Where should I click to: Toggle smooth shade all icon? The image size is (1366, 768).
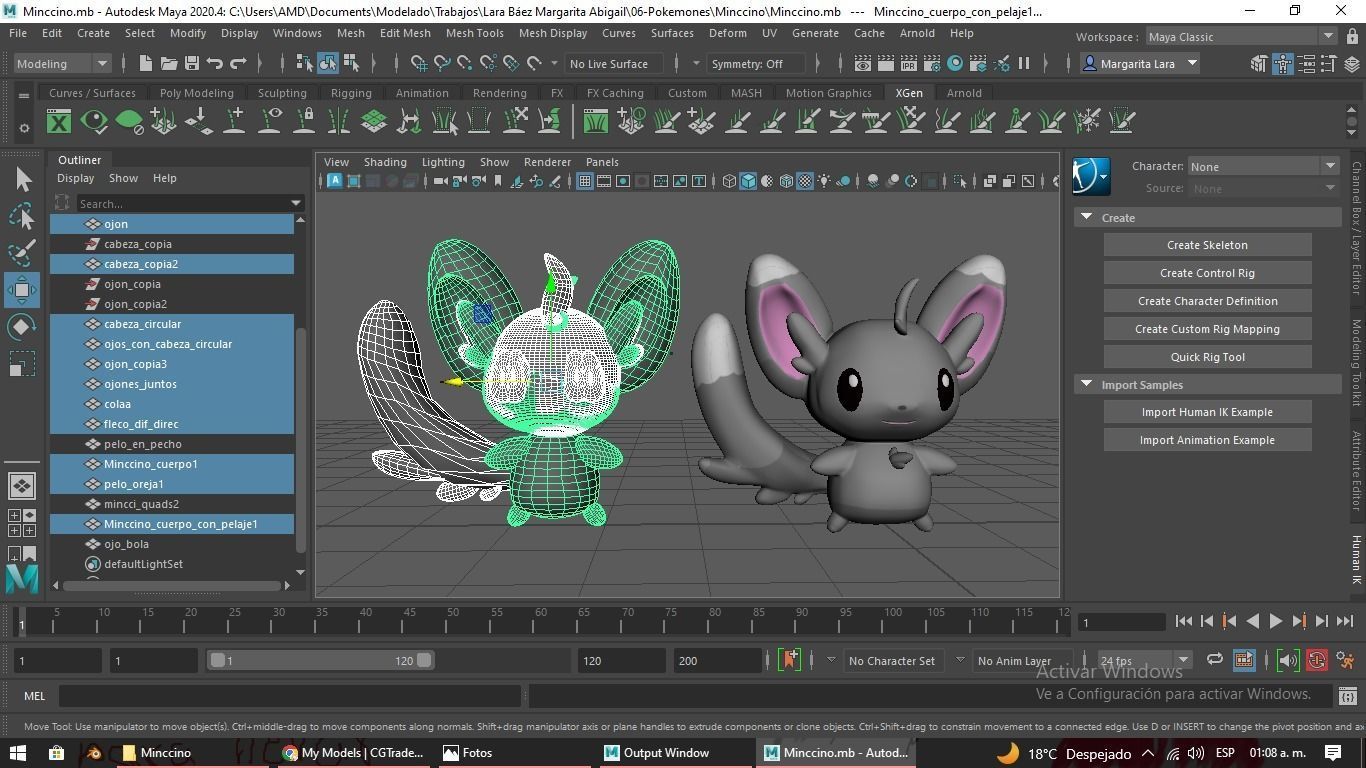pos(748,181)
